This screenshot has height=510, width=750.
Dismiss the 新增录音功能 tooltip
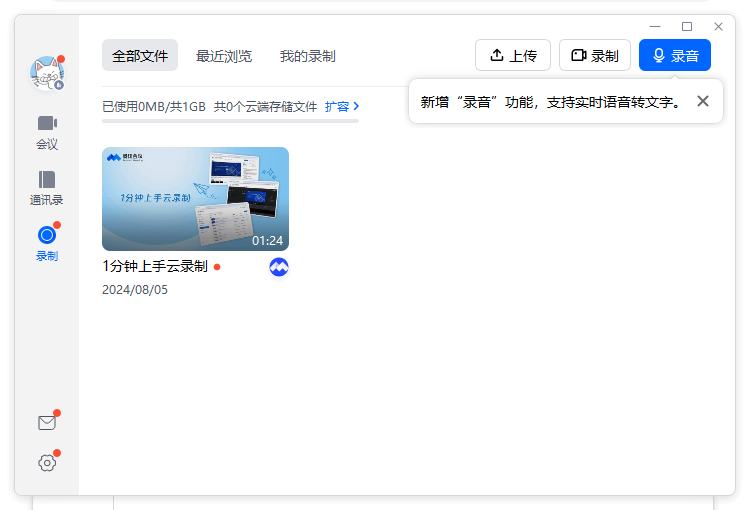(703, 101)
